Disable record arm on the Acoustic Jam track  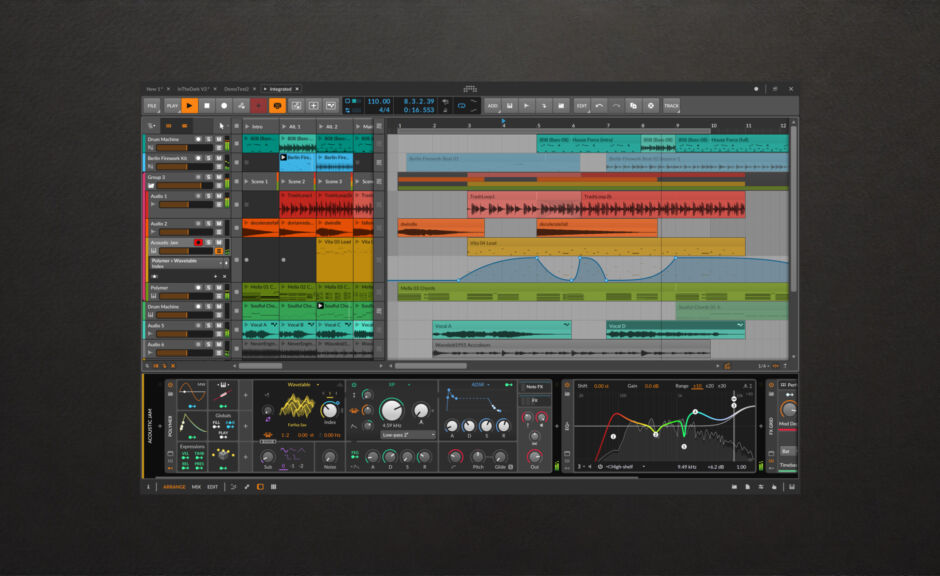[198, 242]
